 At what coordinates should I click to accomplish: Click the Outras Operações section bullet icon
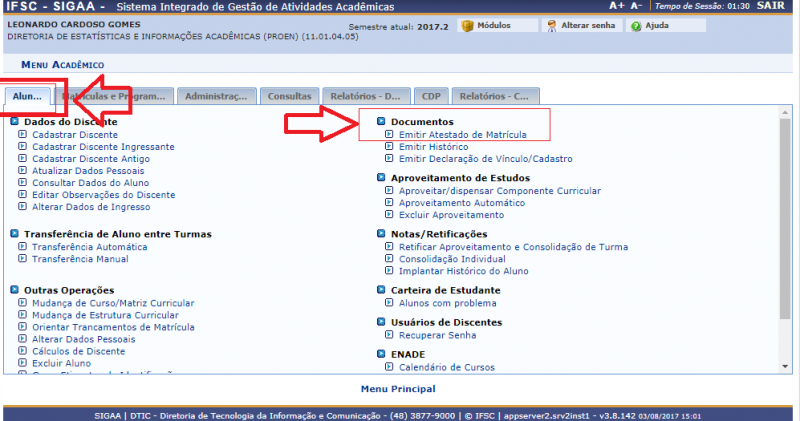point(14,290)
